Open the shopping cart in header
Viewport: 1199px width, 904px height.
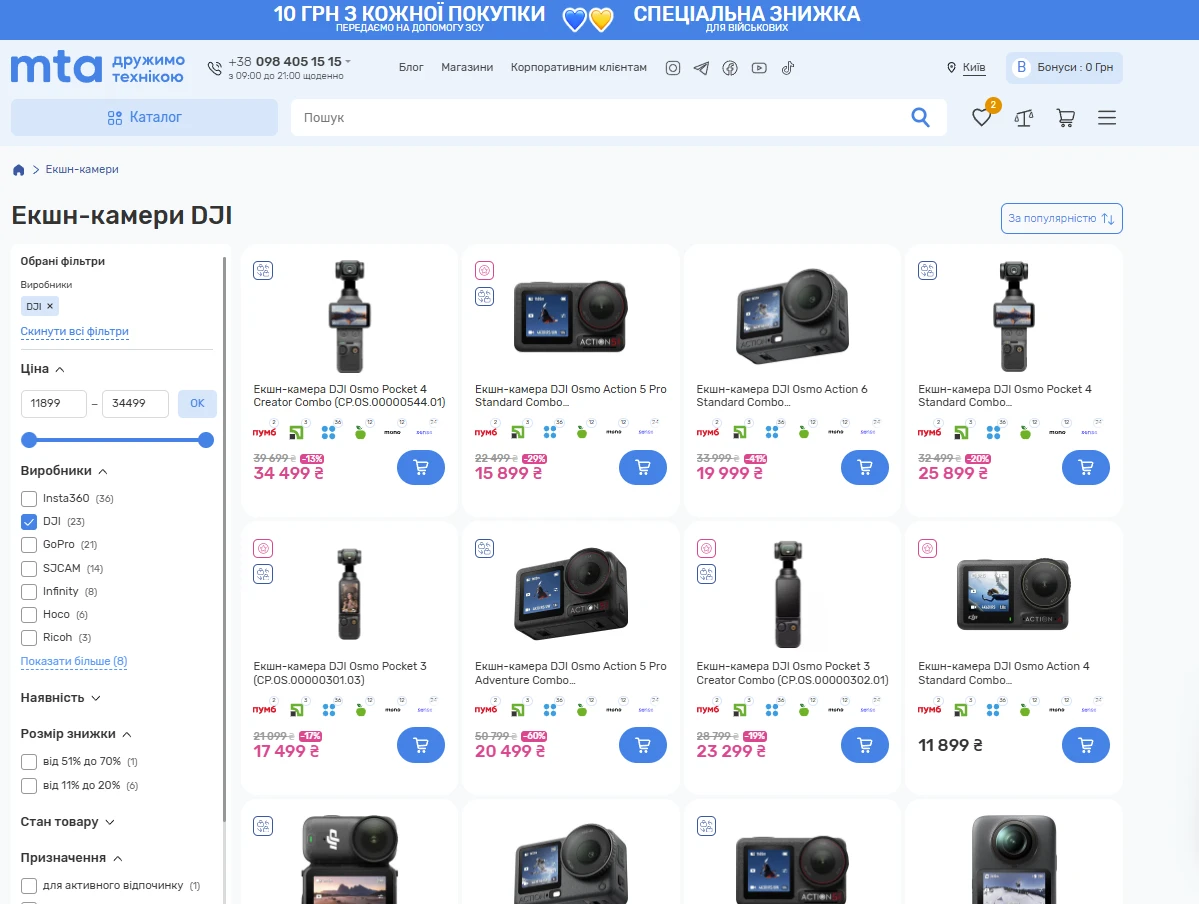[x=1065, y=118]
